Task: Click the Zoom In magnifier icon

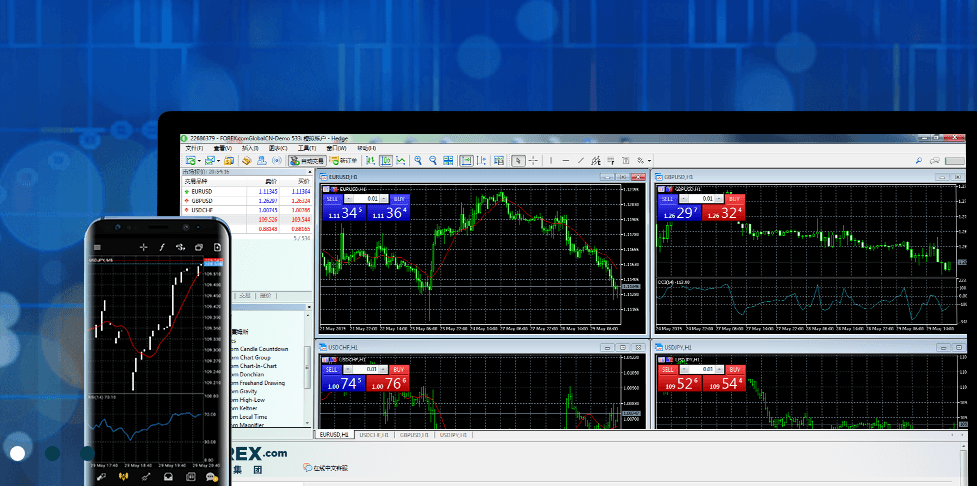Action: [x=418, y=161]
